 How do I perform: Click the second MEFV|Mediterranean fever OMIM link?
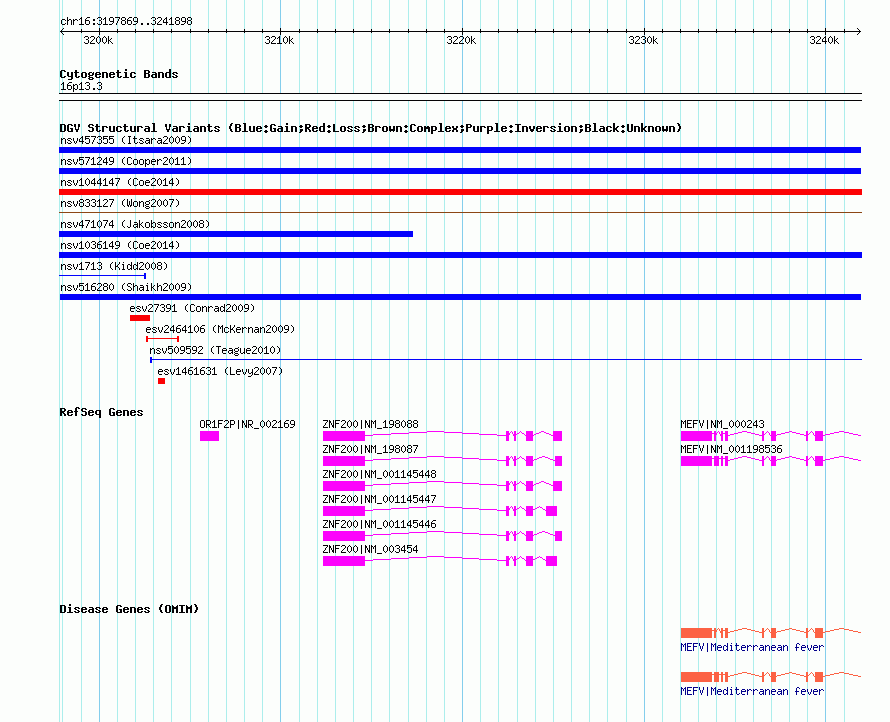(752, 691)
